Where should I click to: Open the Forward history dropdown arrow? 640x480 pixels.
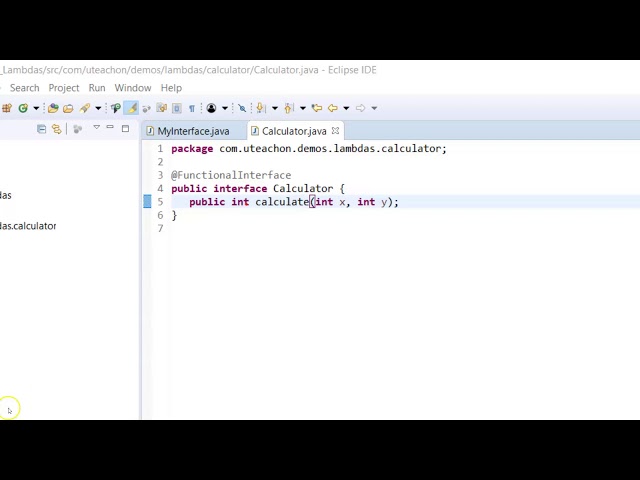[x=374, y=108]
